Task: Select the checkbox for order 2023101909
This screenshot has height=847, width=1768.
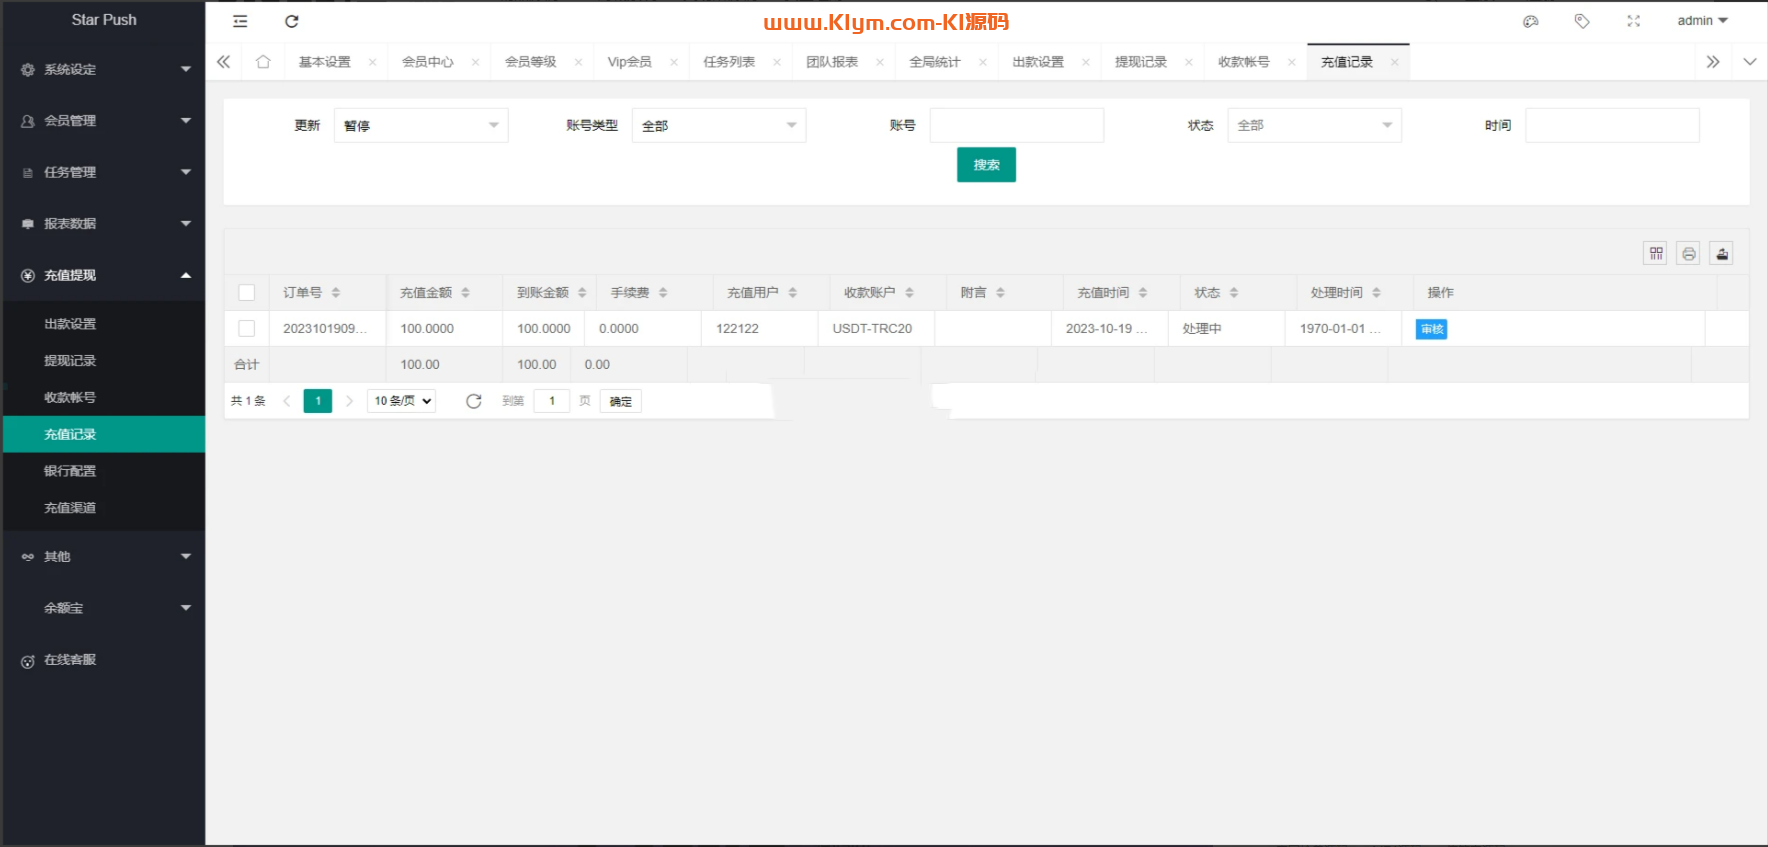Action: point(247,329)
